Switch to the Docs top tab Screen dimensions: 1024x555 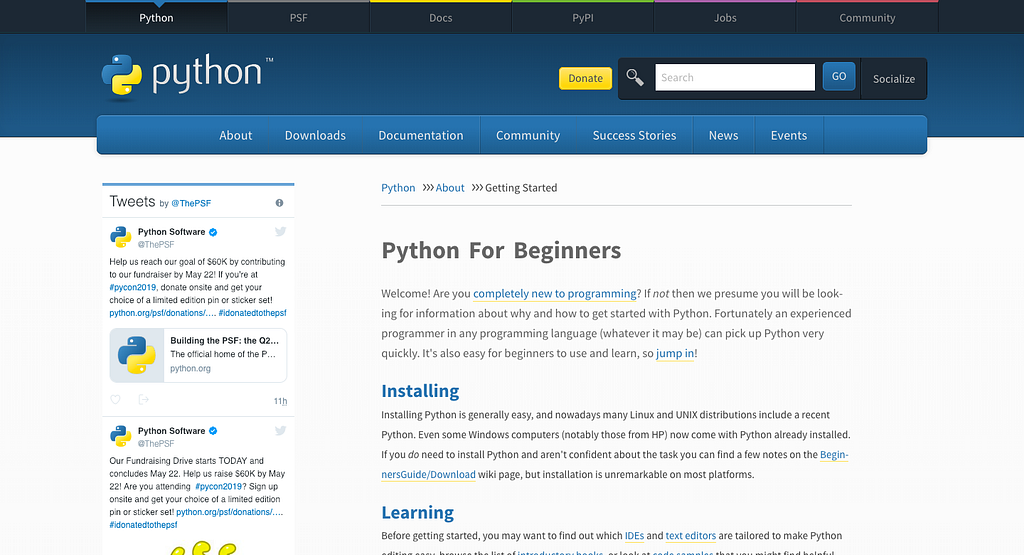441,18
